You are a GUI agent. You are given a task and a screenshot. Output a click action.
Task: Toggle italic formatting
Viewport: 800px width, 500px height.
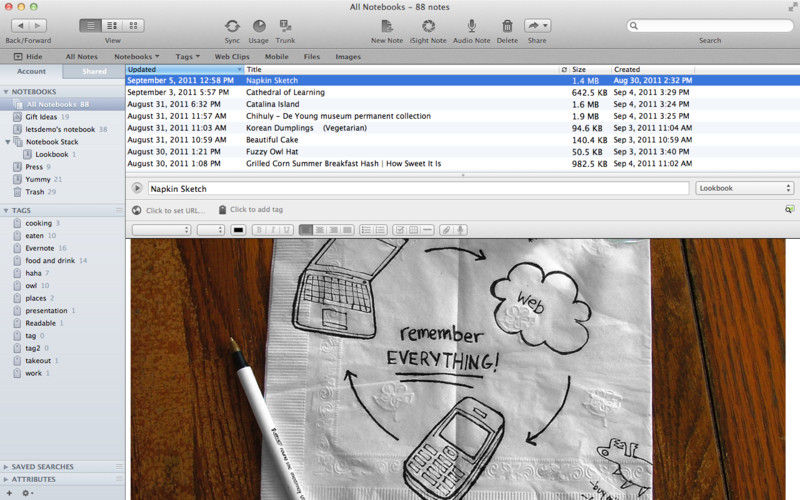[x=273, y=230]
